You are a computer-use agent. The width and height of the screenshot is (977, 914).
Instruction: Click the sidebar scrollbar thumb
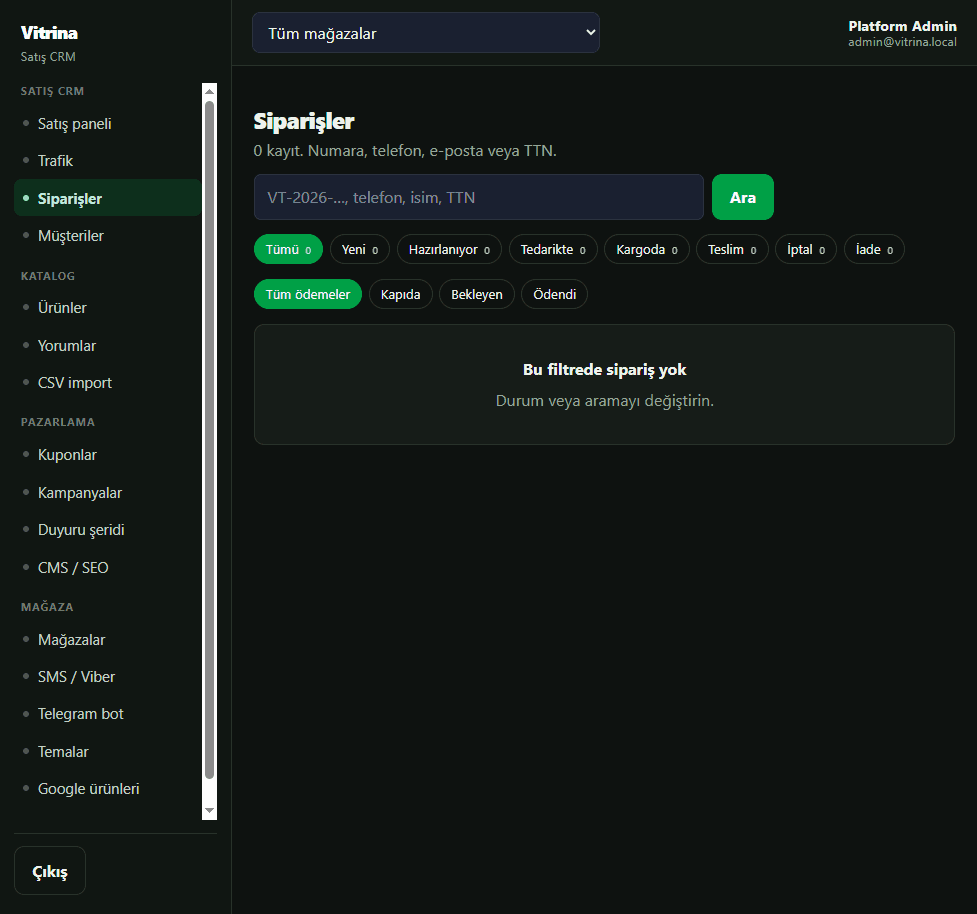click(x=209, y=440)
